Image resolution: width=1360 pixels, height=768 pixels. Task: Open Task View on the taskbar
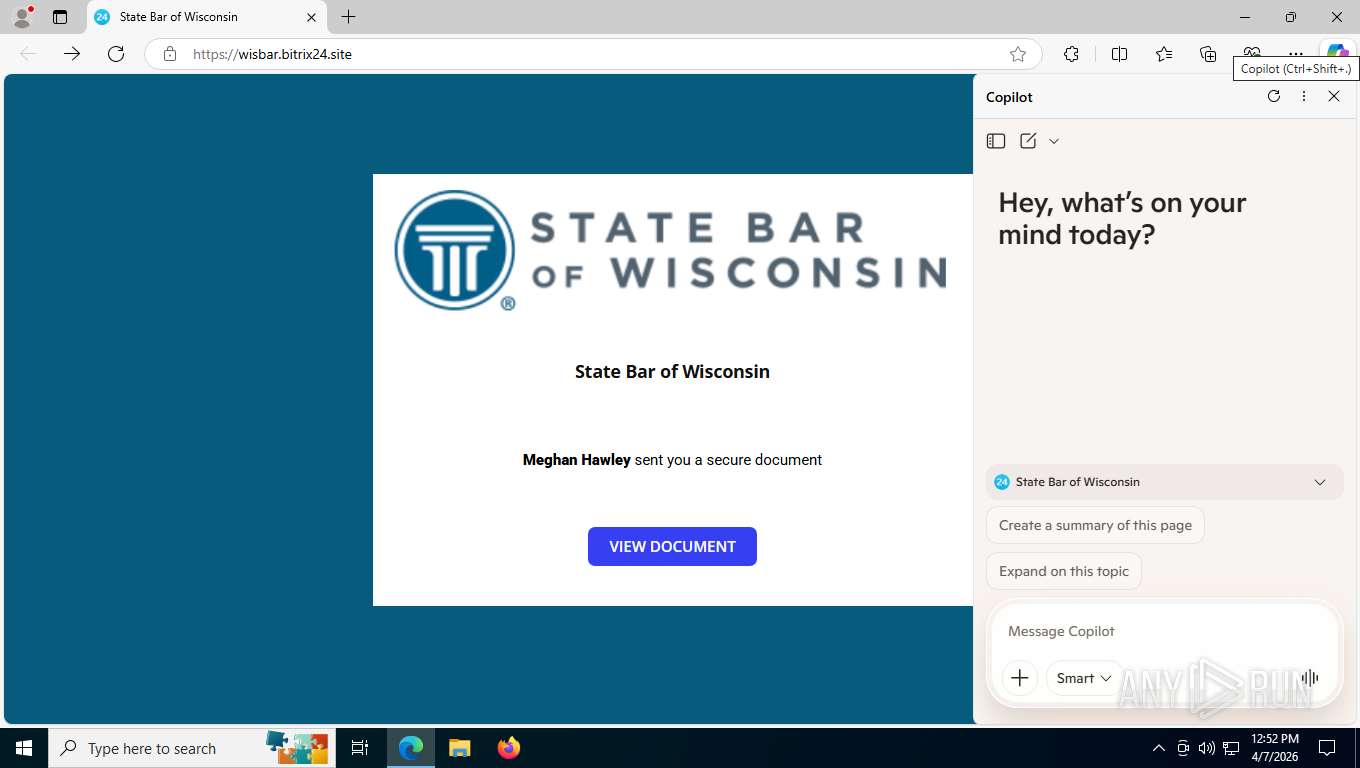360,748
